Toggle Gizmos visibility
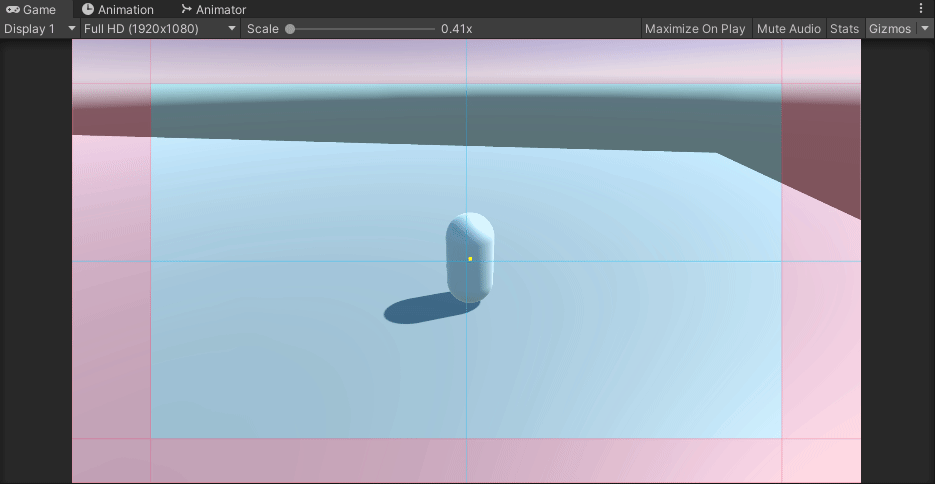Viewport: 935px width, 484px height. 890,29
